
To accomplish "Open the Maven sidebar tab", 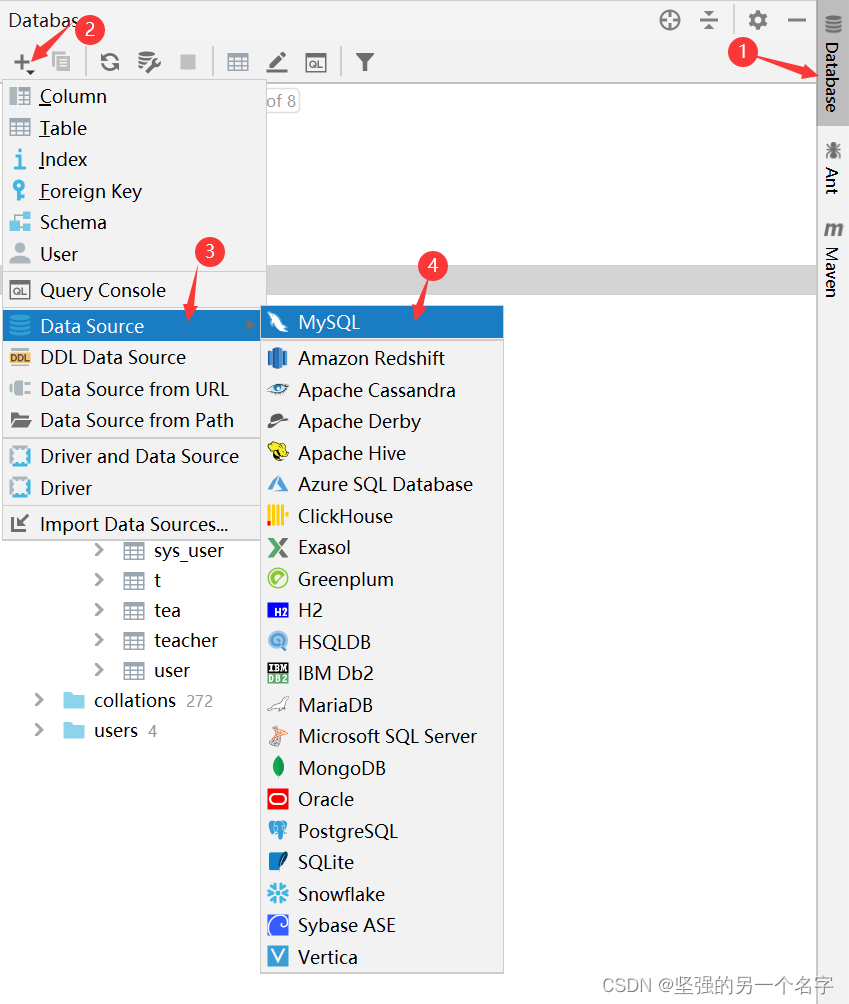I will pyautogui.click(x=832, y=258).
